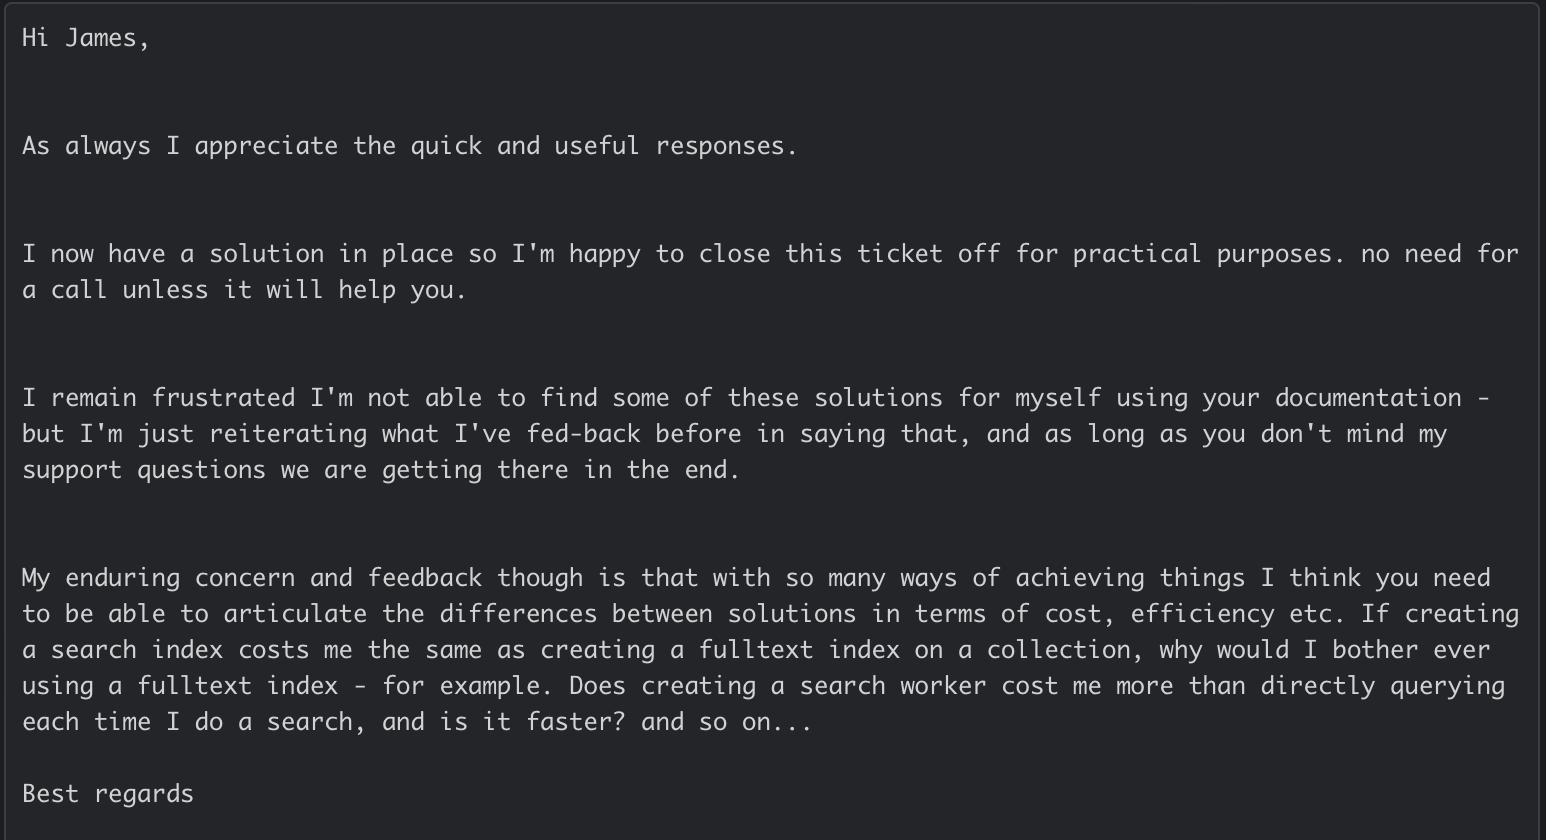Click the words 'close this ticket off'
1546x840 pixels.
click(850, 254)
